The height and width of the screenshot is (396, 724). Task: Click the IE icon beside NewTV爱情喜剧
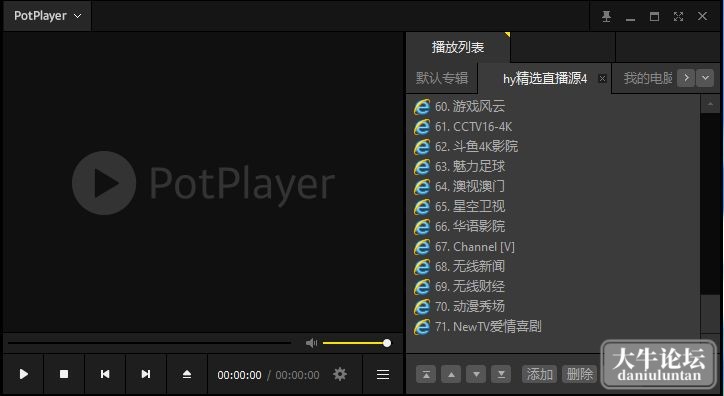click(x=422, y=327)
